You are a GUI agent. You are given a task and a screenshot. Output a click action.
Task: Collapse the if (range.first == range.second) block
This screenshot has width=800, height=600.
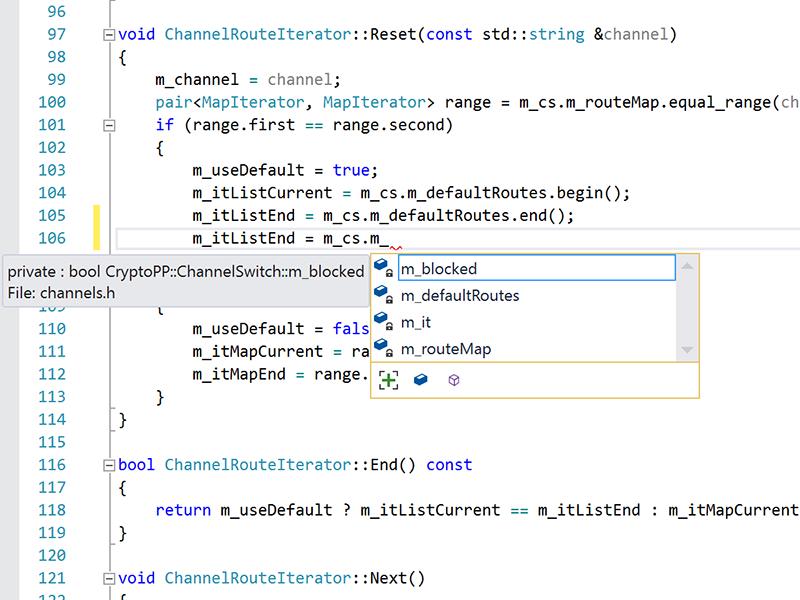(109, 126)
